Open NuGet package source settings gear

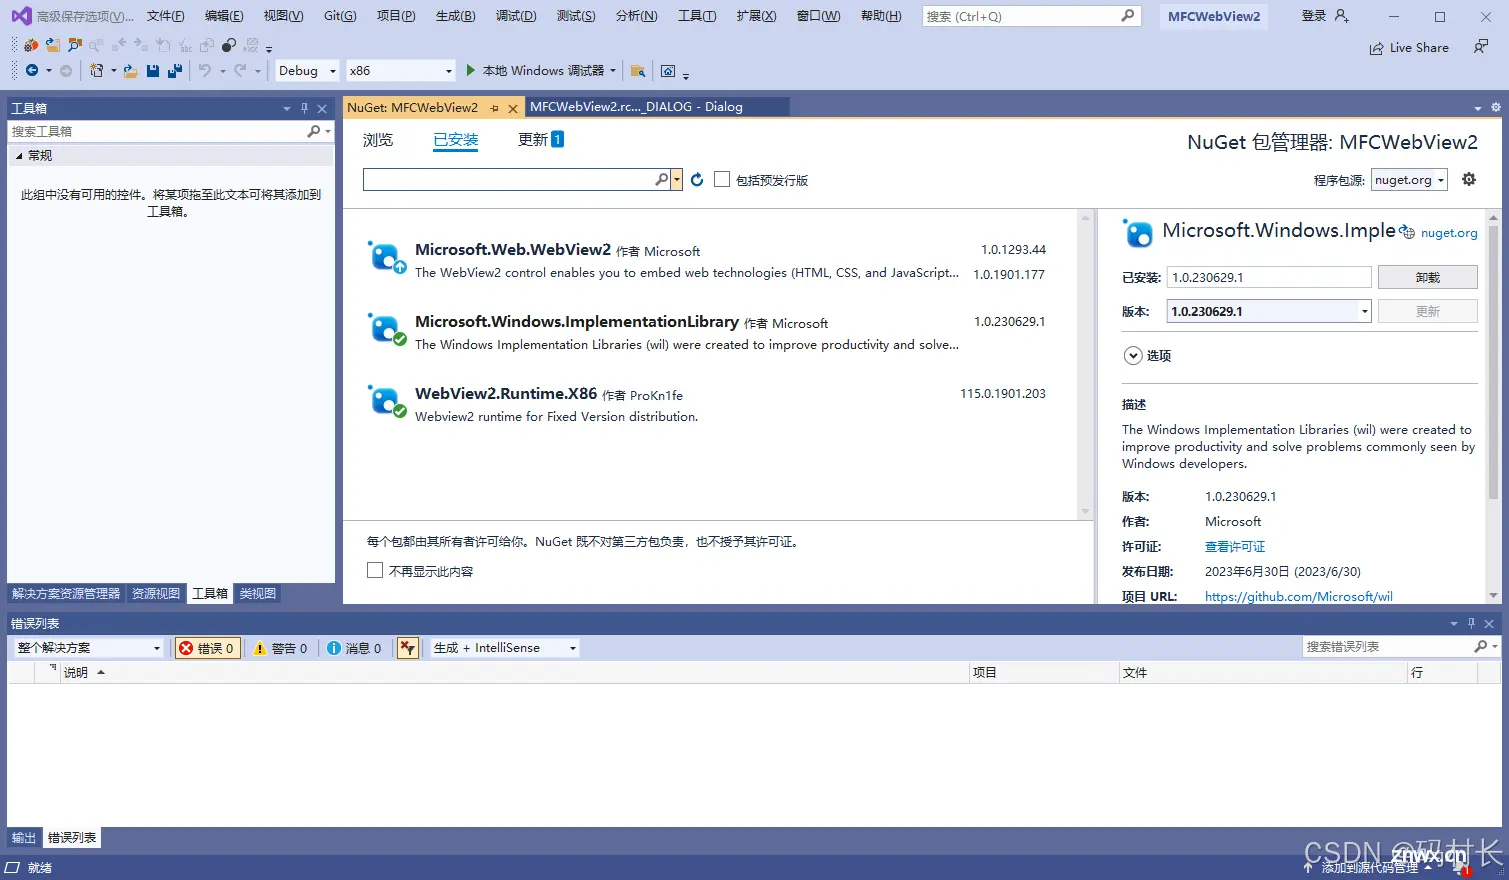click(1469, 179)
